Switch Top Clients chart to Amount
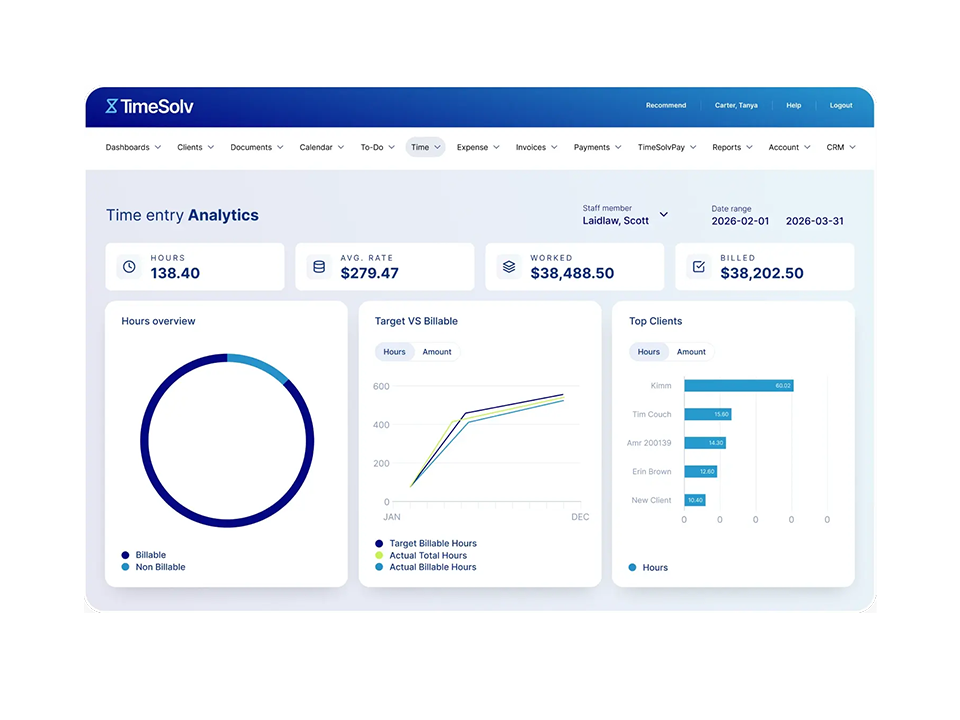 click(691, 352)
